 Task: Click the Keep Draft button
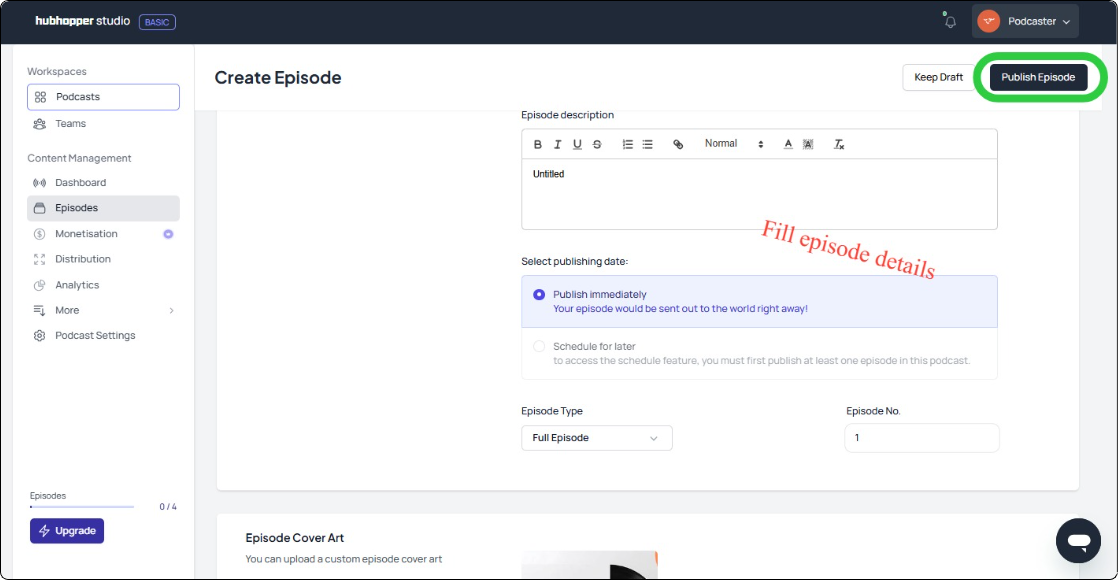coord(938,77)
